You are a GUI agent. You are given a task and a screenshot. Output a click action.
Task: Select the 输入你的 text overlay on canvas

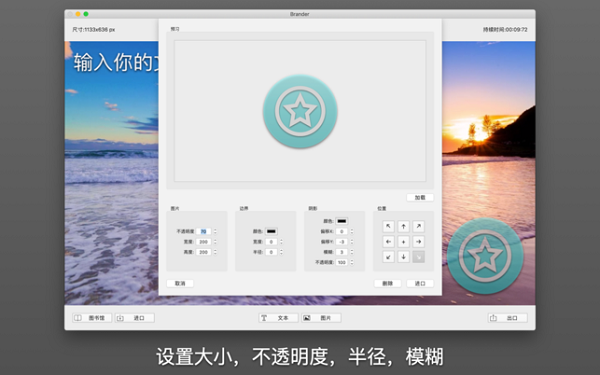116,62
